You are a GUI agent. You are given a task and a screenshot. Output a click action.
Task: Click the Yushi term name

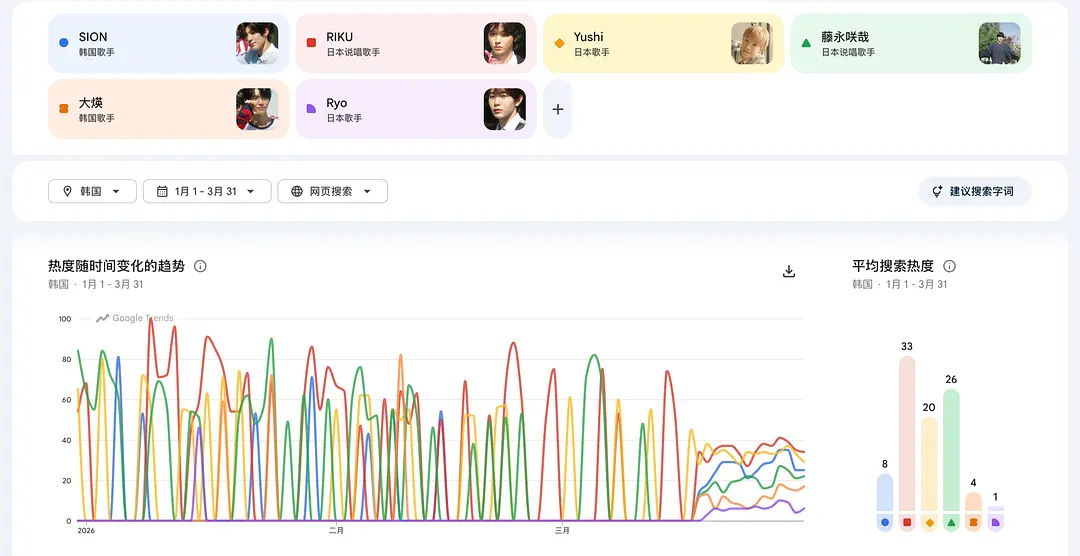click(x=588, y=37)
